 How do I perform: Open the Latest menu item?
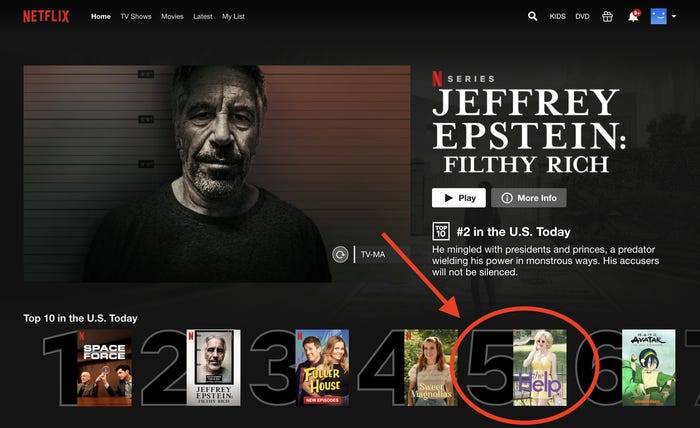(x=203, y=17)
